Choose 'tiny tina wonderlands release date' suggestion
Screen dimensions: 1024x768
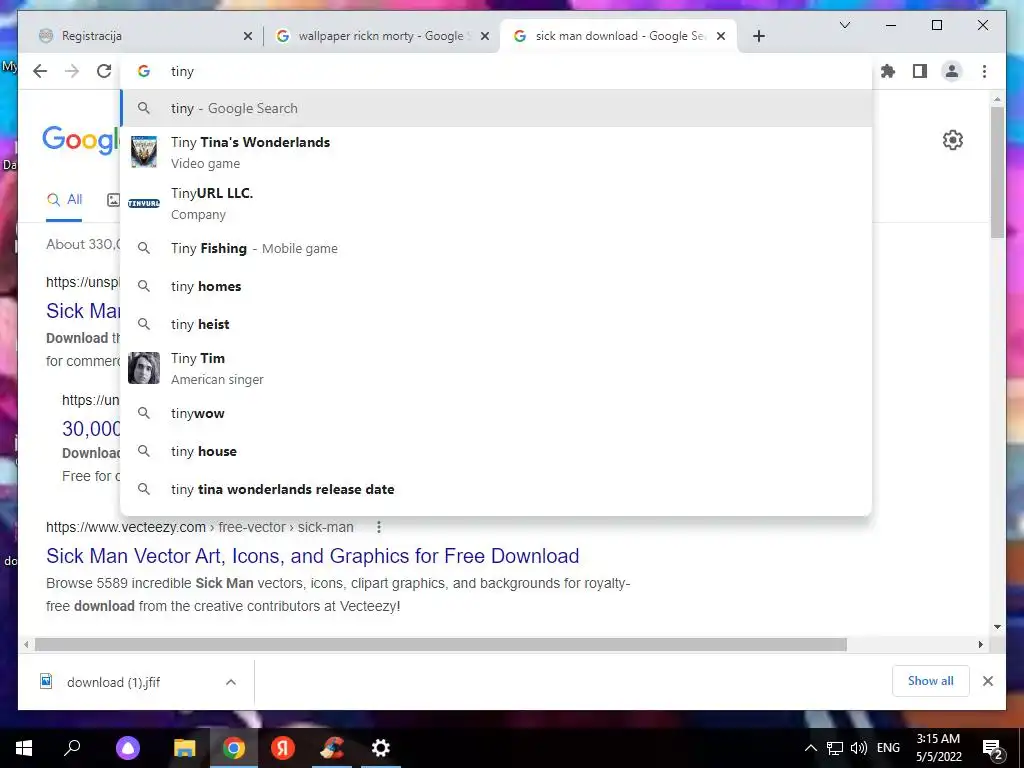[496, 489]
